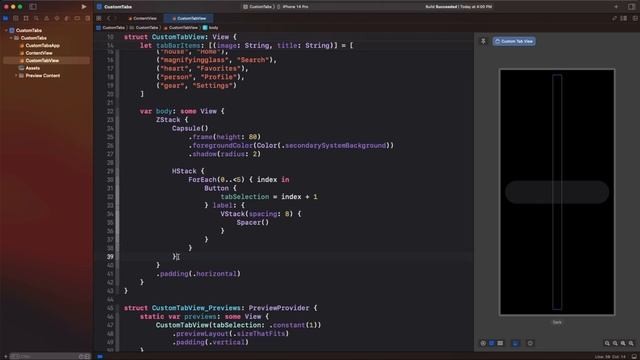Select the capsule shape in preview canvas

(x=557, y=192)
